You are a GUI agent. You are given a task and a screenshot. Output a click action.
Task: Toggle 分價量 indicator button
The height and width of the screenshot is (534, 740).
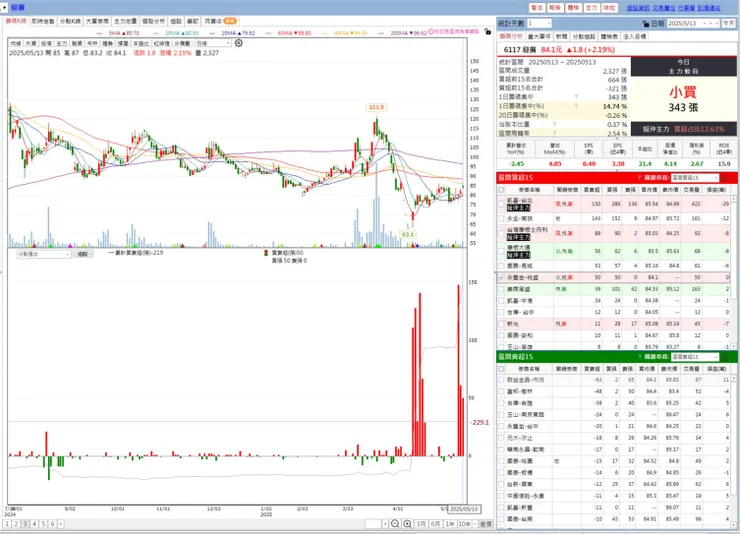[x=182, y=43]
